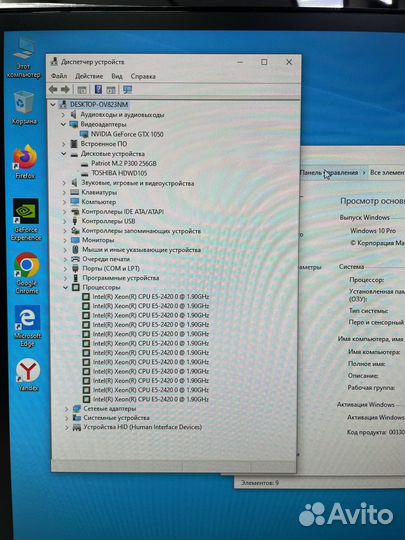Open Этот компьютер desktop icon
This screenshot has width=405, height=540.
[24, 58]
